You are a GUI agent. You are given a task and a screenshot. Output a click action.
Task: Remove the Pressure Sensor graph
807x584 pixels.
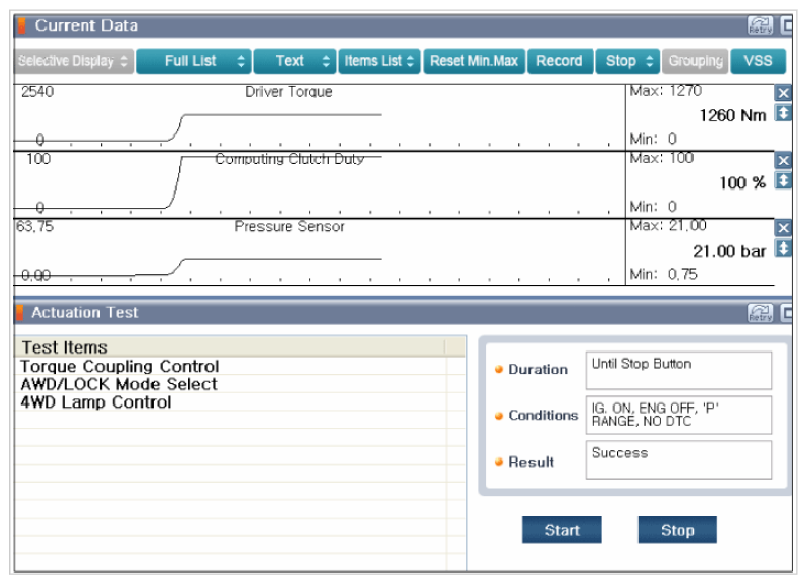pos(783,228)
